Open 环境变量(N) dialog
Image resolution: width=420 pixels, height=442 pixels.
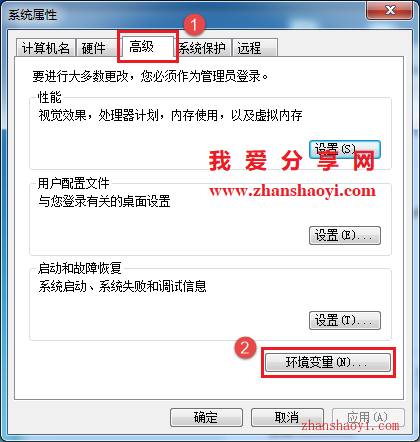tap(328, 362)
